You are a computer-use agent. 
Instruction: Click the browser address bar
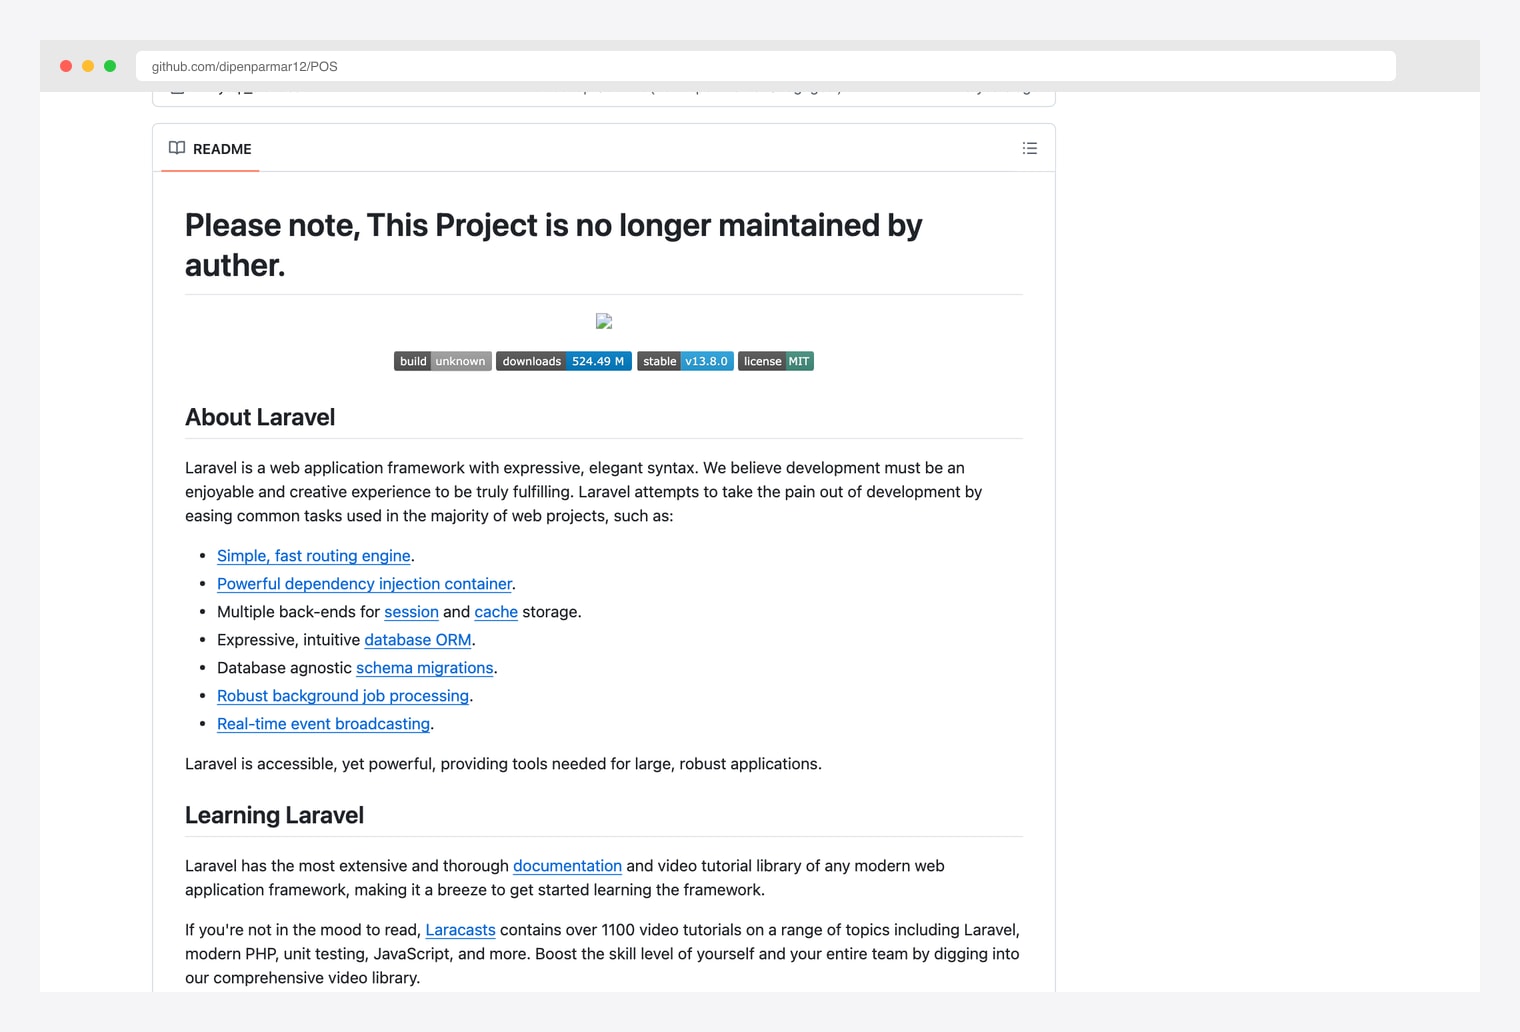point(766,66)
